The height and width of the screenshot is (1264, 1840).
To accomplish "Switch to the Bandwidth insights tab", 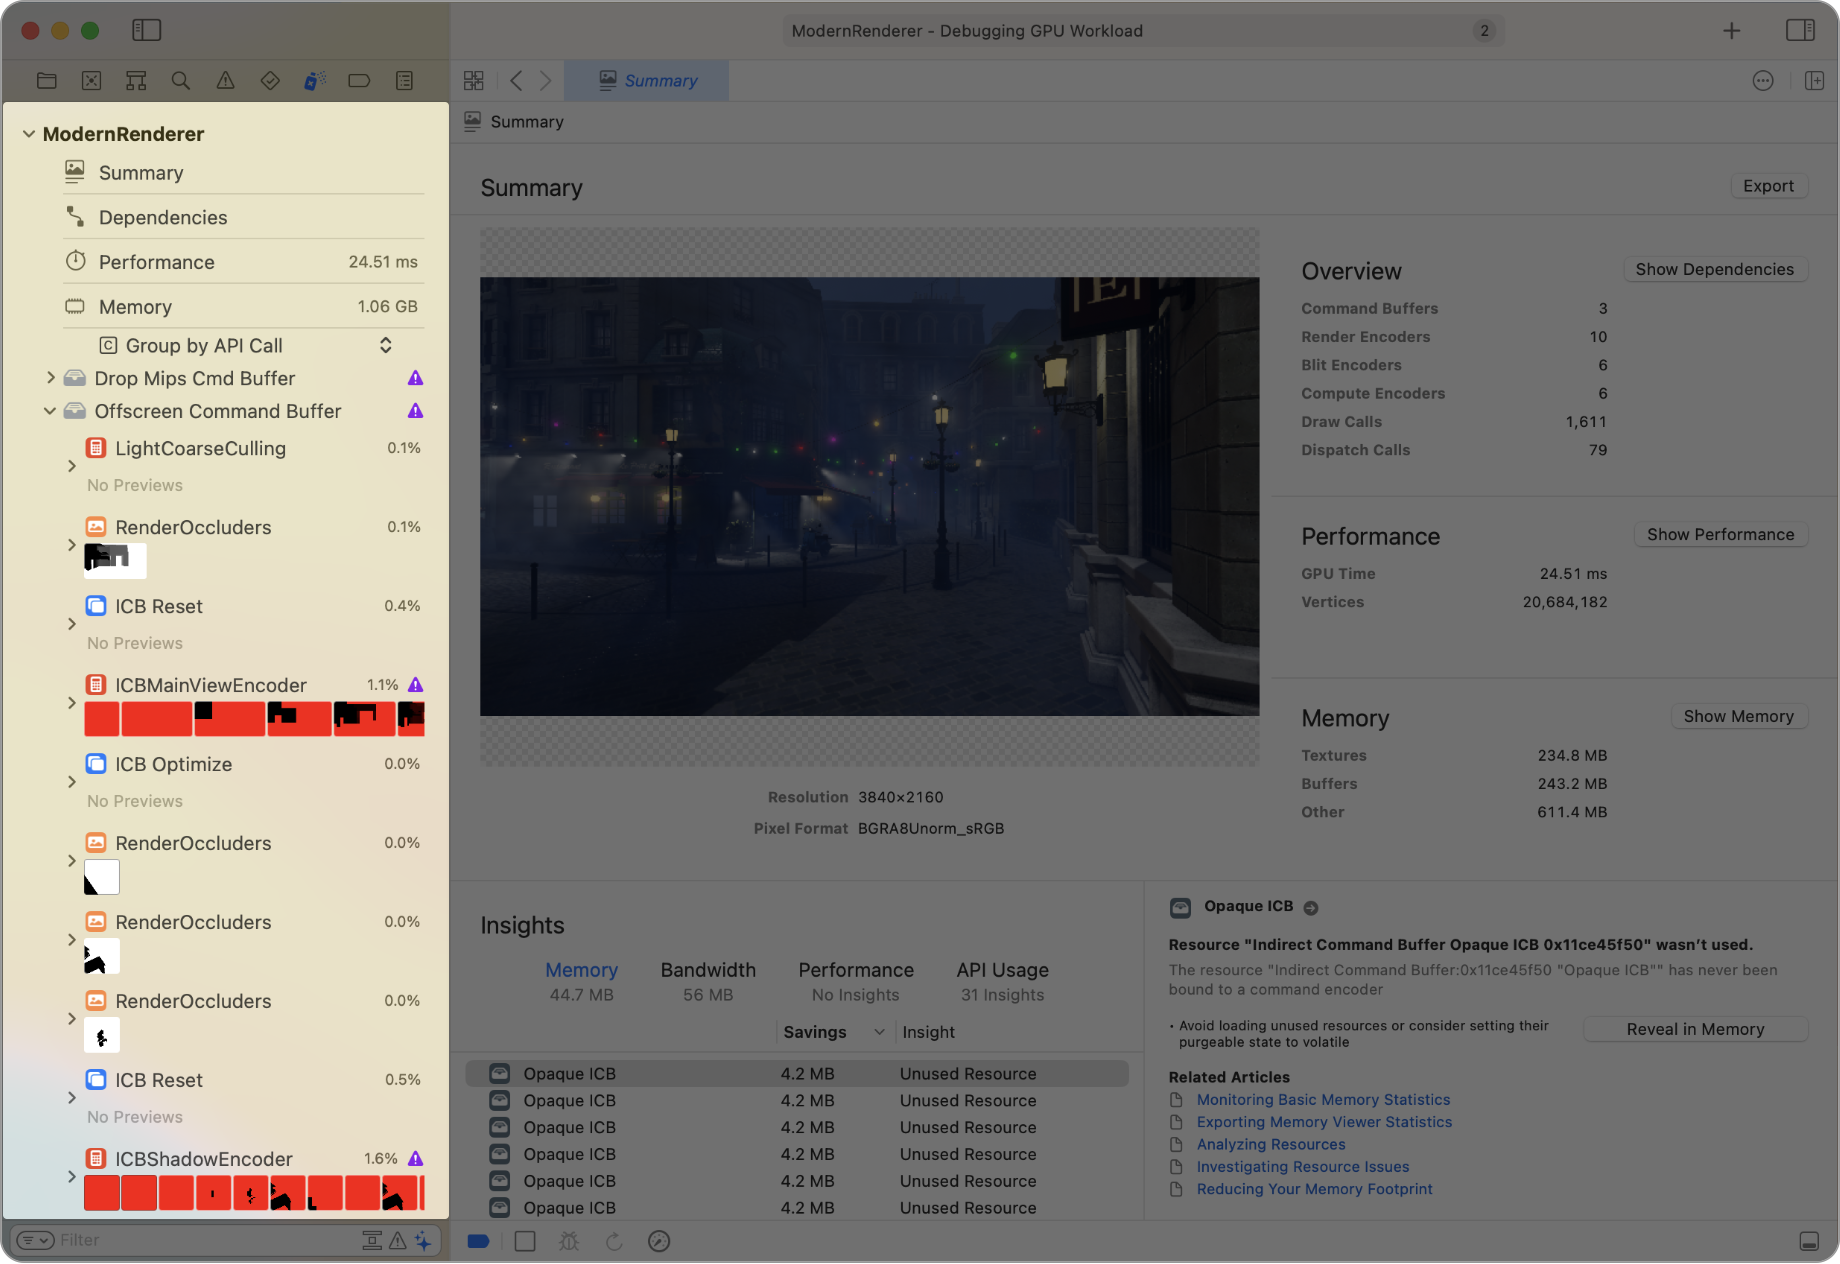I will tap(708, 970).
